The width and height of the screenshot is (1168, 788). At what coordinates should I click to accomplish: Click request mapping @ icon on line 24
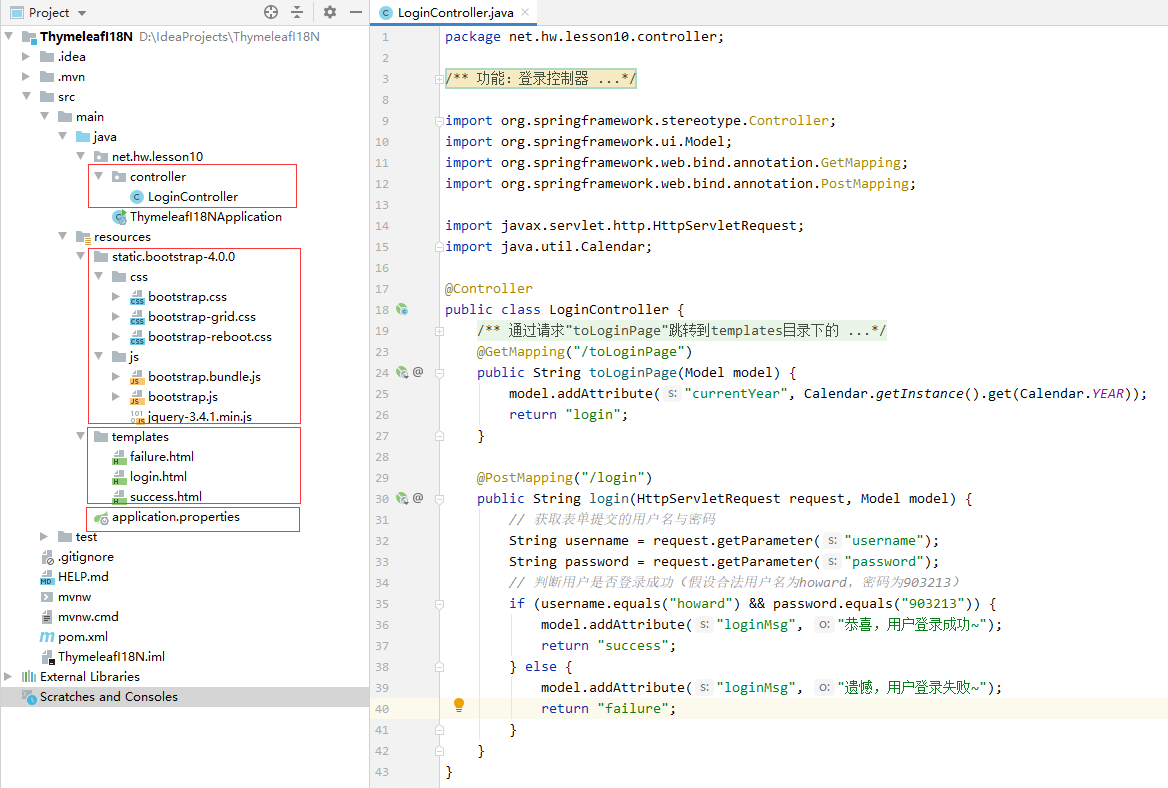[x=418, y=372]
